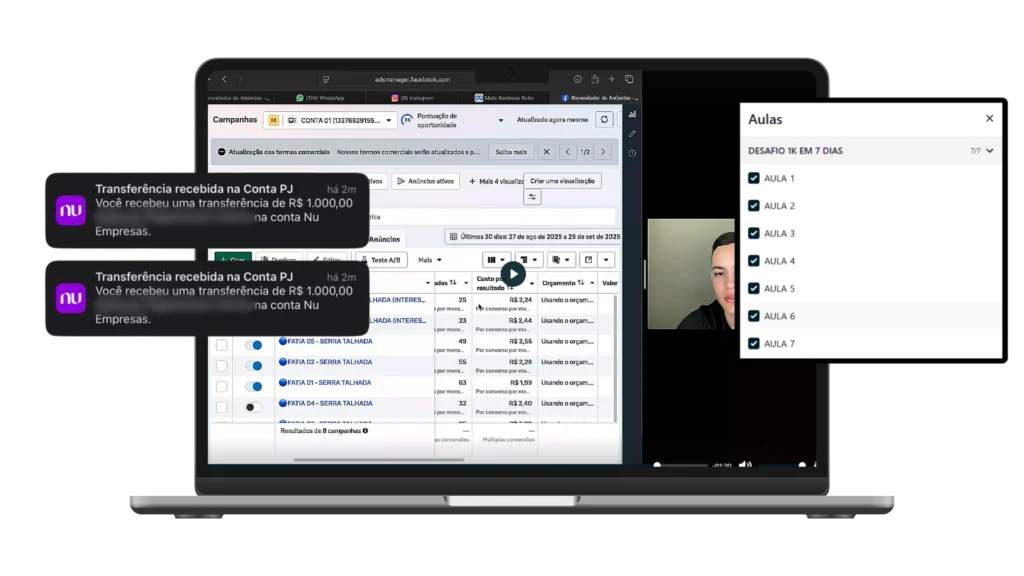
Task: Play the video using the center play button
Action: (x=512, y=274)
